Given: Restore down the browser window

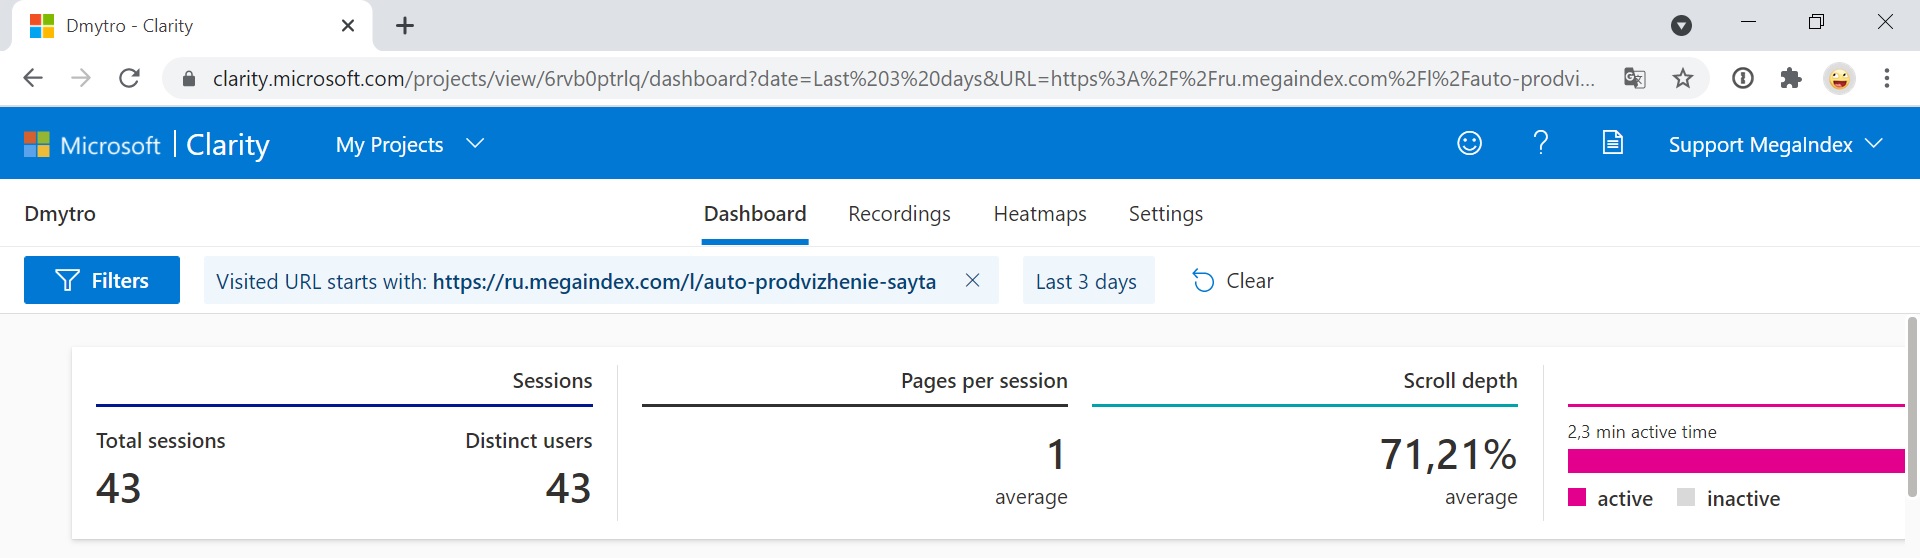Looking at the screenshot, I should (1817, 22).
